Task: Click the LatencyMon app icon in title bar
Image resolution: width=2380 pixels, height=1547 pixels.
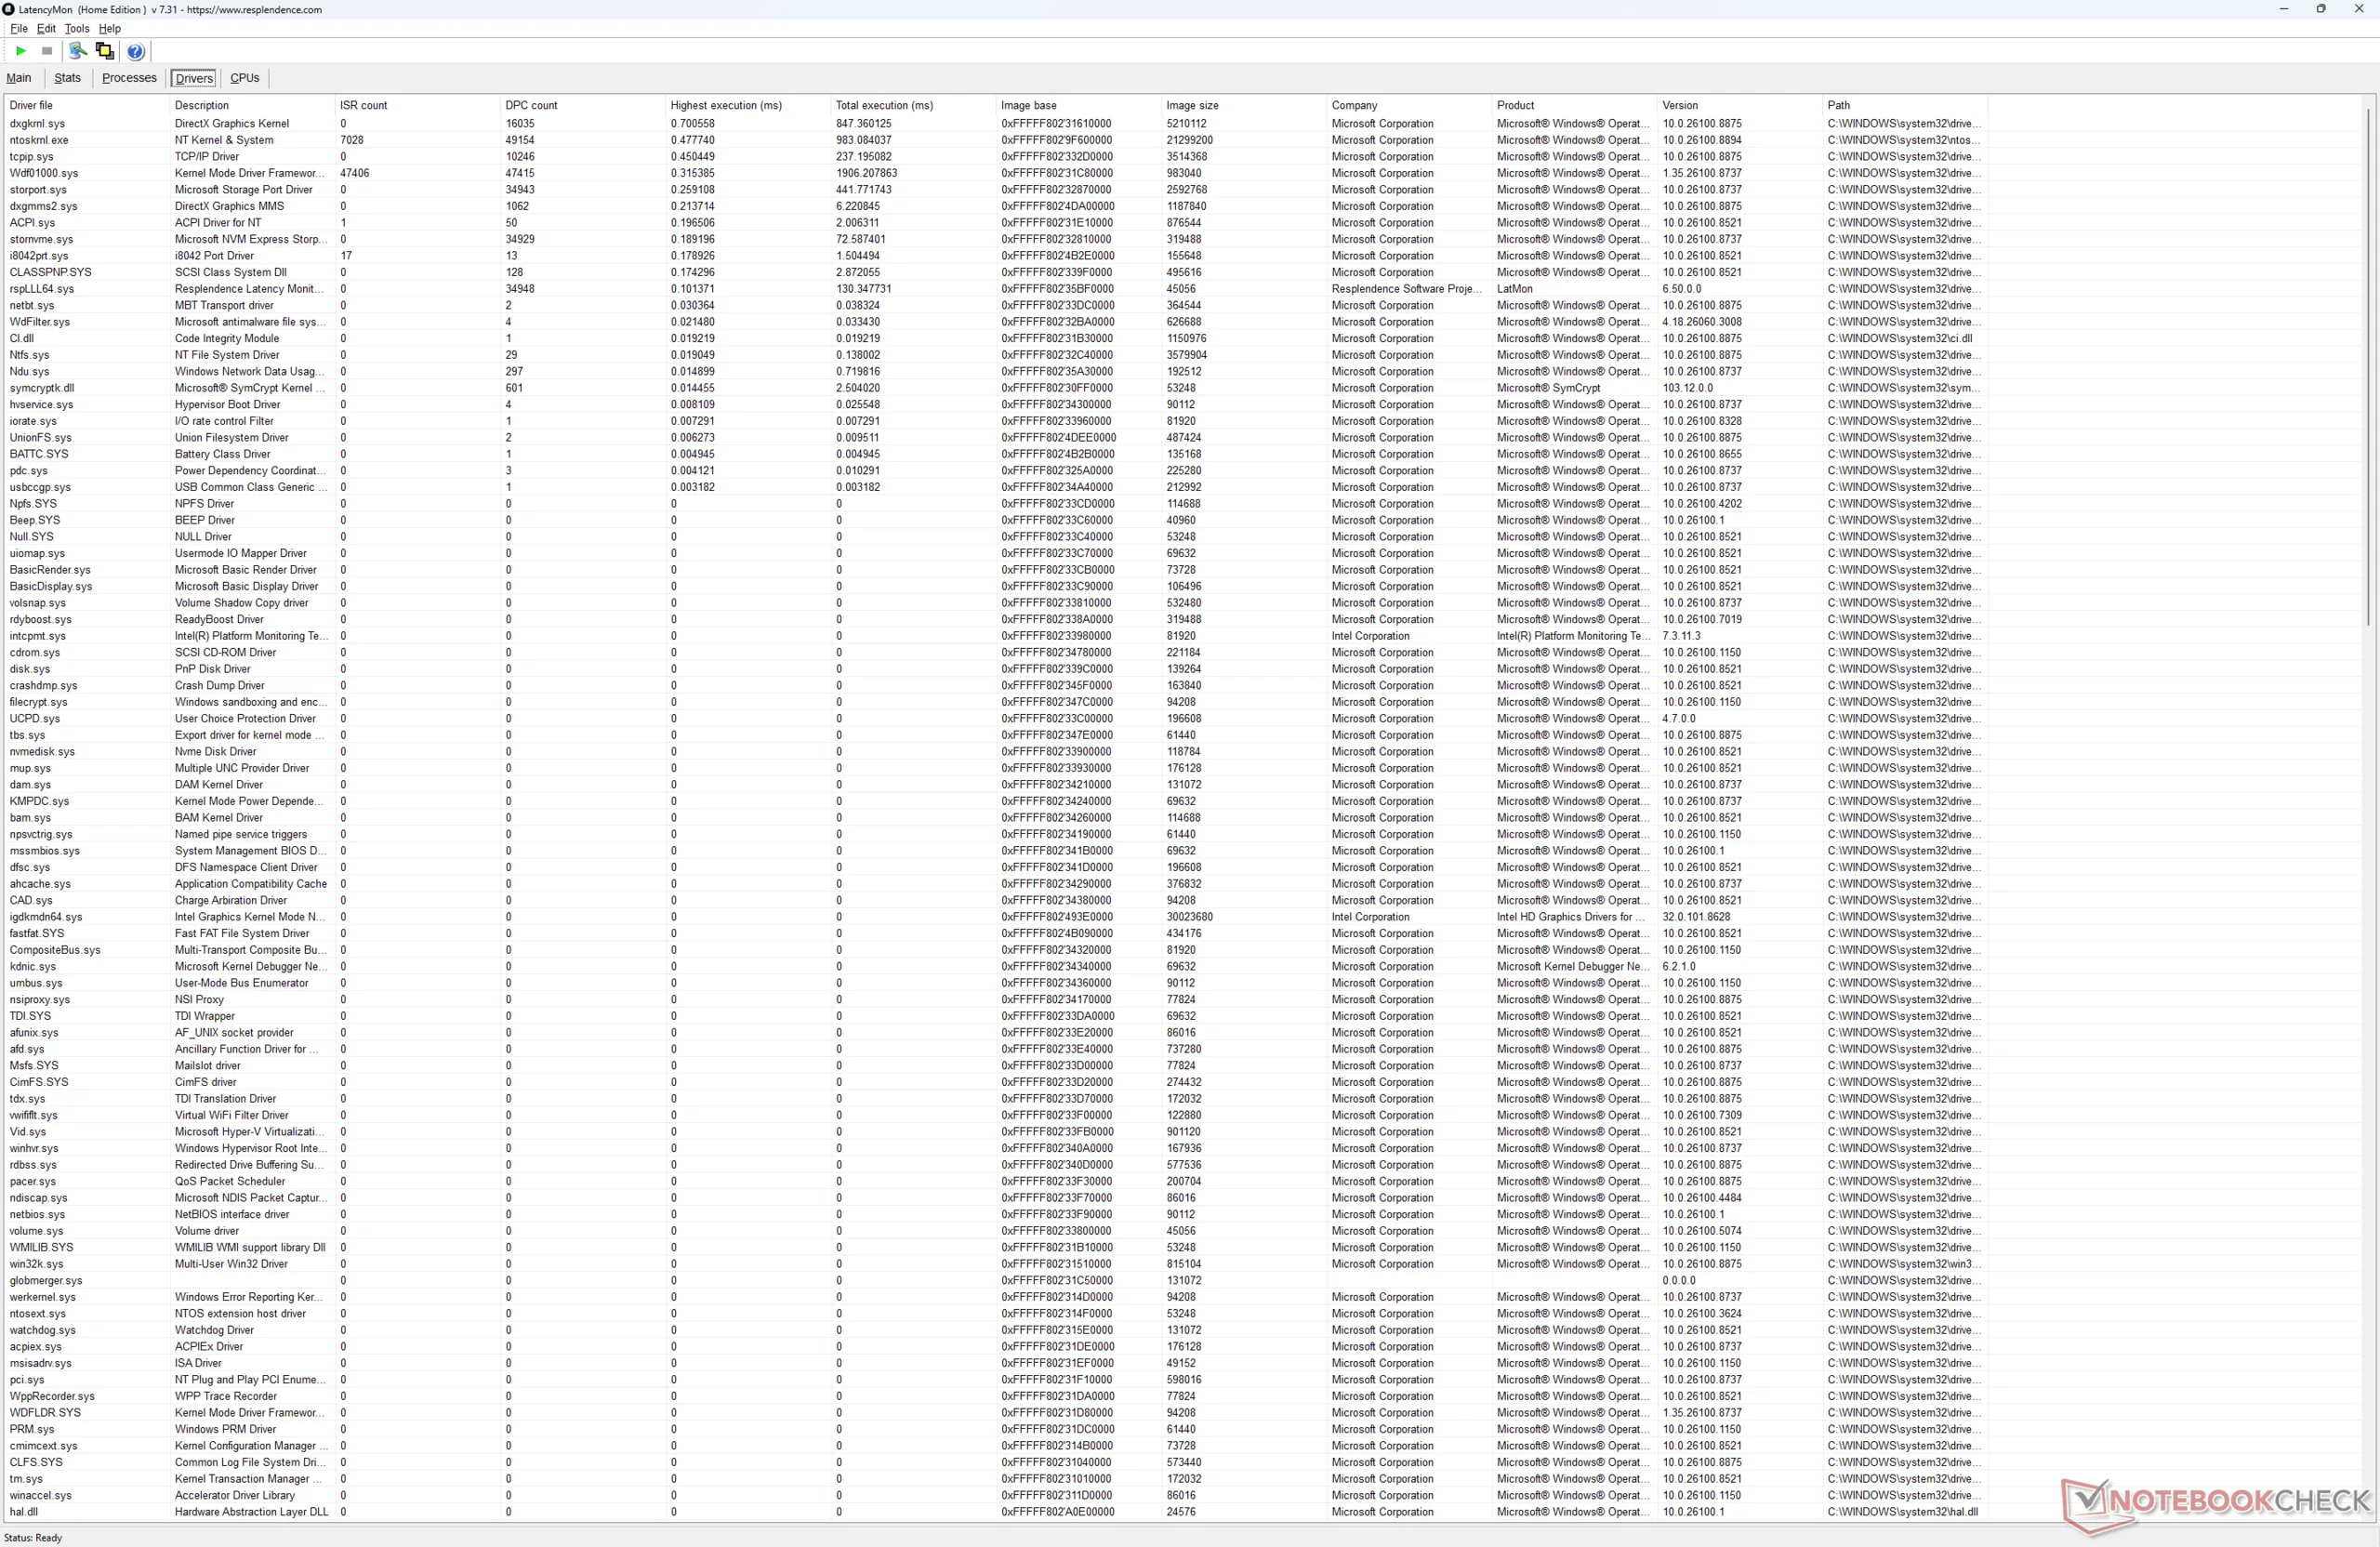Action: tap(9, 9)
